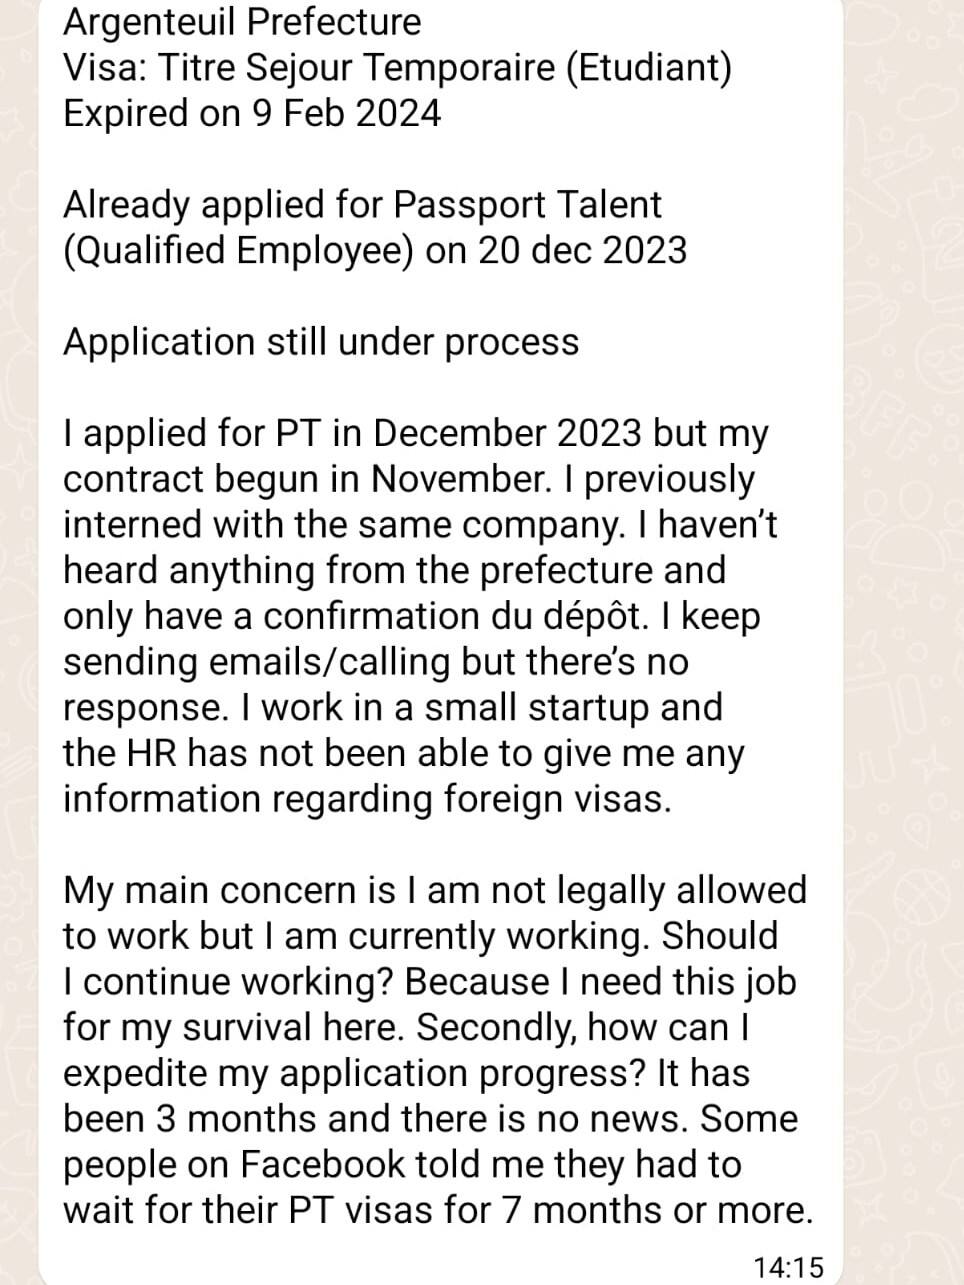Click '(Qualified Employee) on 20 dec 2023' text

tap(374, 250)
